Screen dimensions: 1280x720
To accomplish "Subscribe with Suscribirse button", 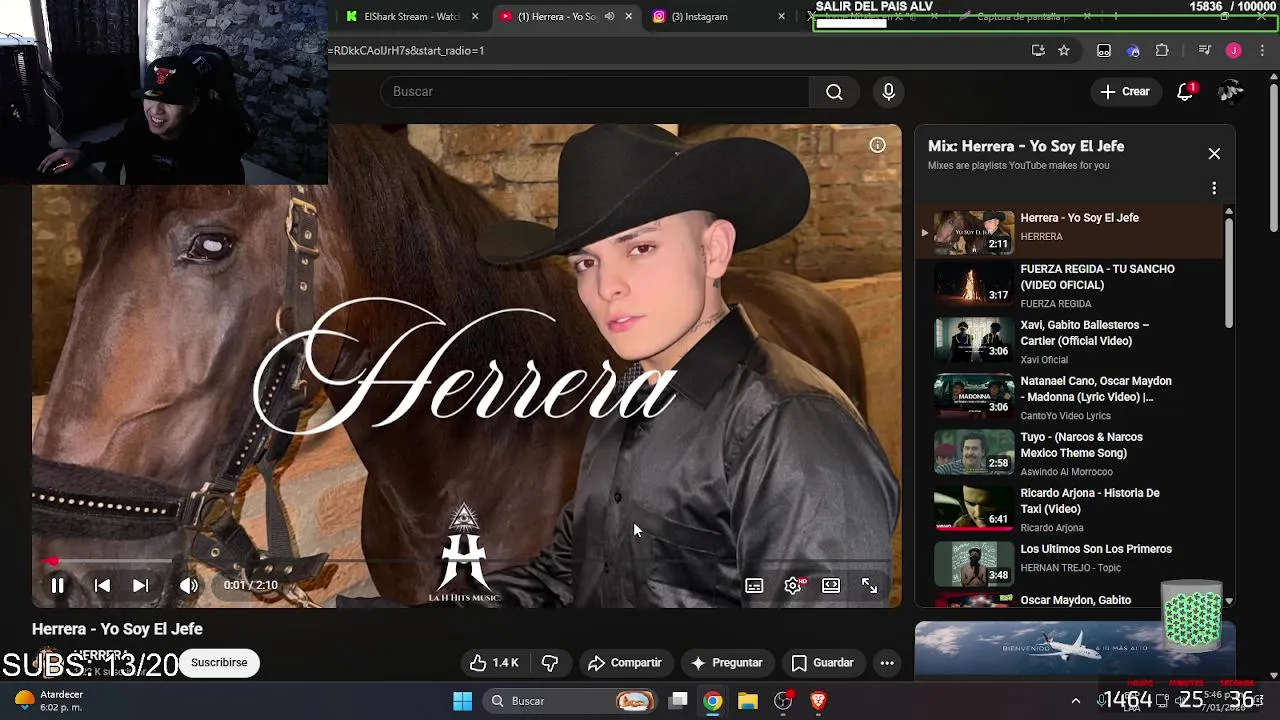I will click(219, 663).
